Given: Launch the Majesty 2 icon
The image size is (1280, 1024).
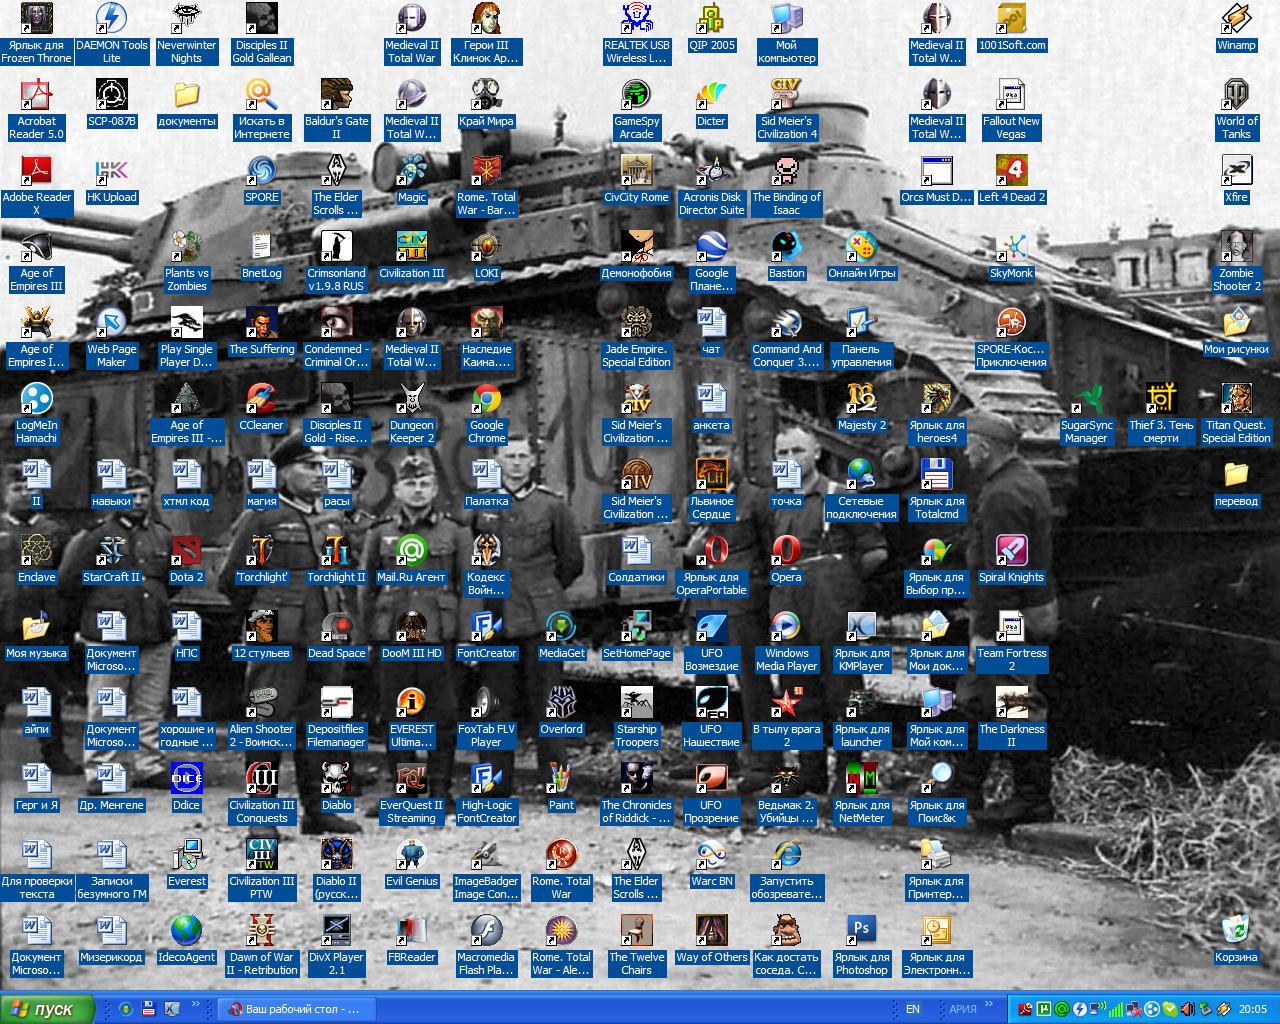Looking at the screenshot, I should click(x=861, y=407).
